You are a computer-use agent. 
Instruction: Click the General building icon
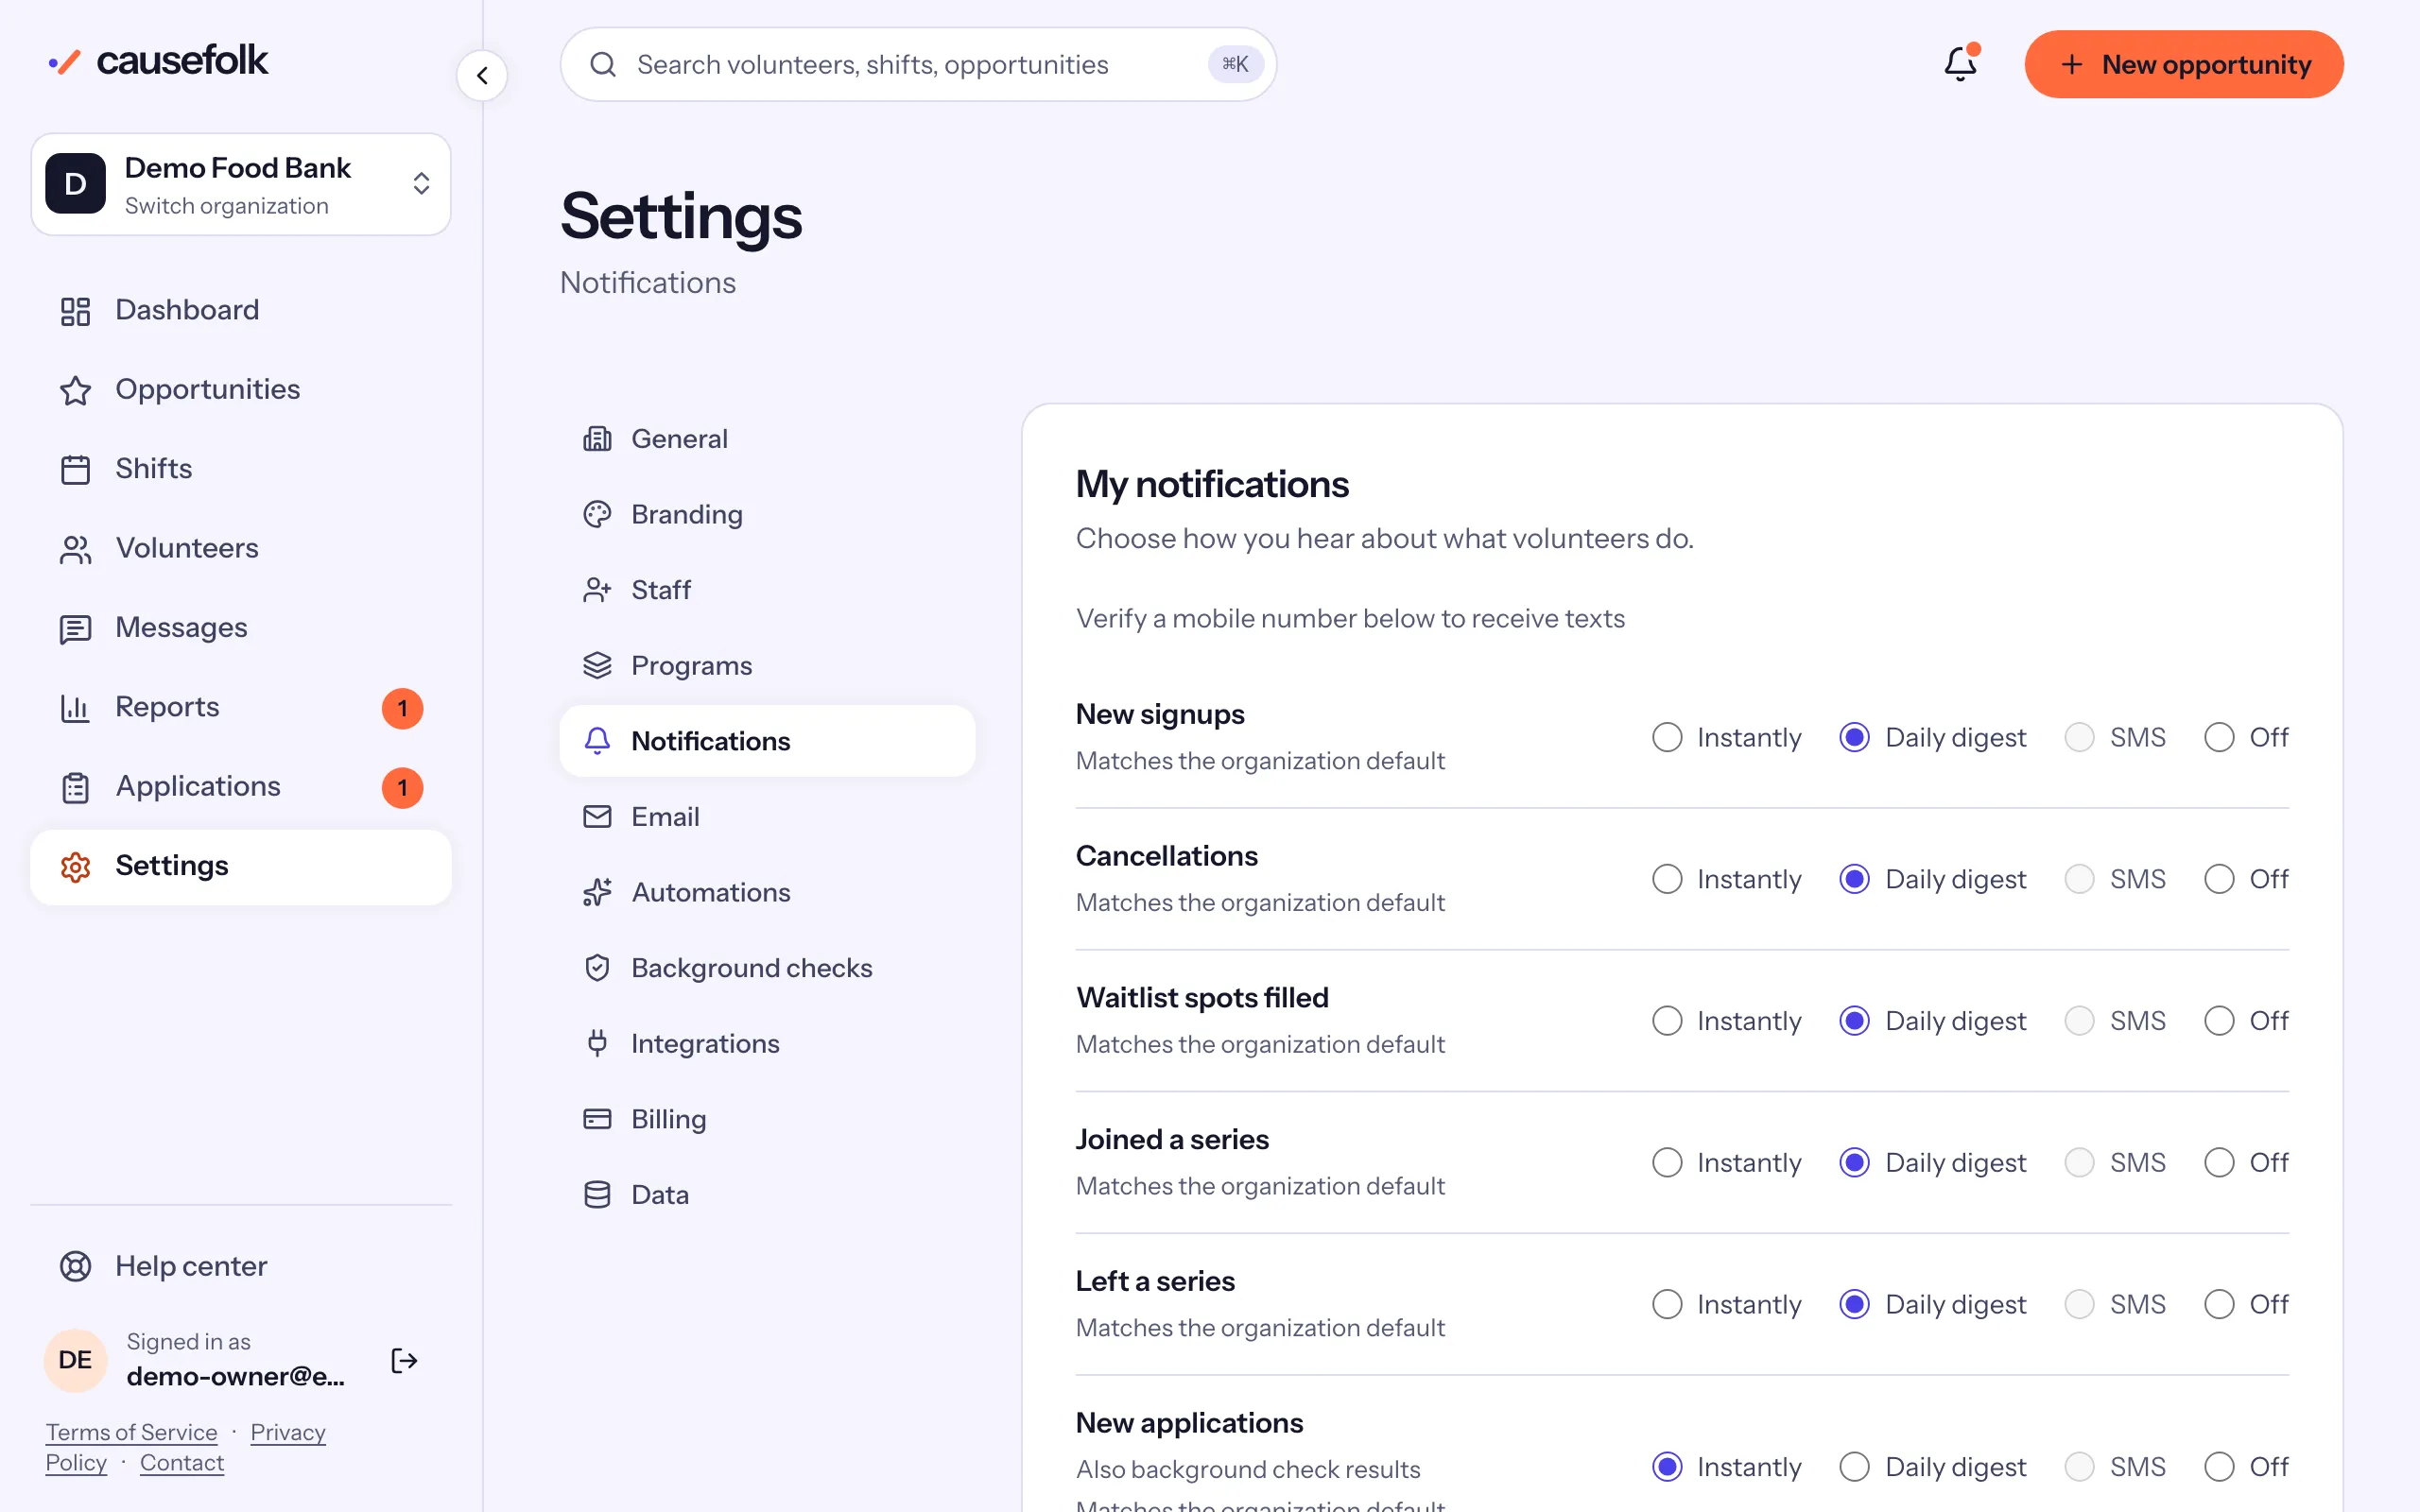(597, 439)
